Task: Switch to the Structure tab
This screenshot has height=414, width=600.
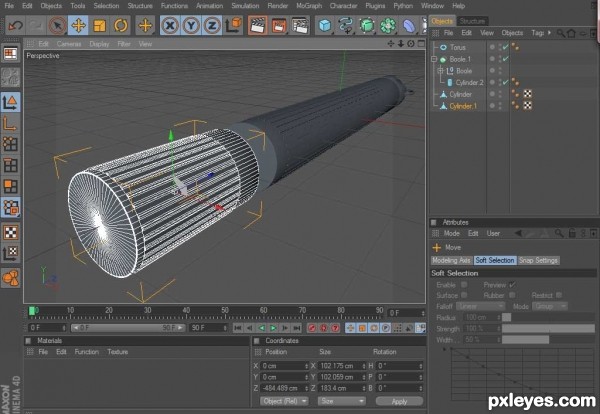Action: [472, 21]
